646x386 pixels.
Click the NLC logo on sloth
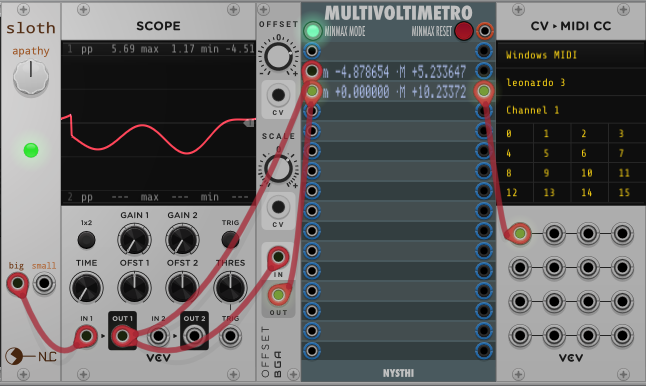click(x=31, y=356)
